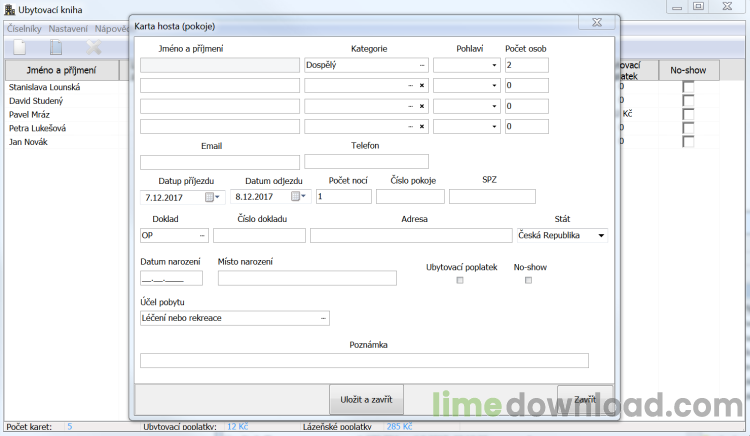Click the Uložit a zavřít button
750x436 pixels.
(x=366, y=399)
